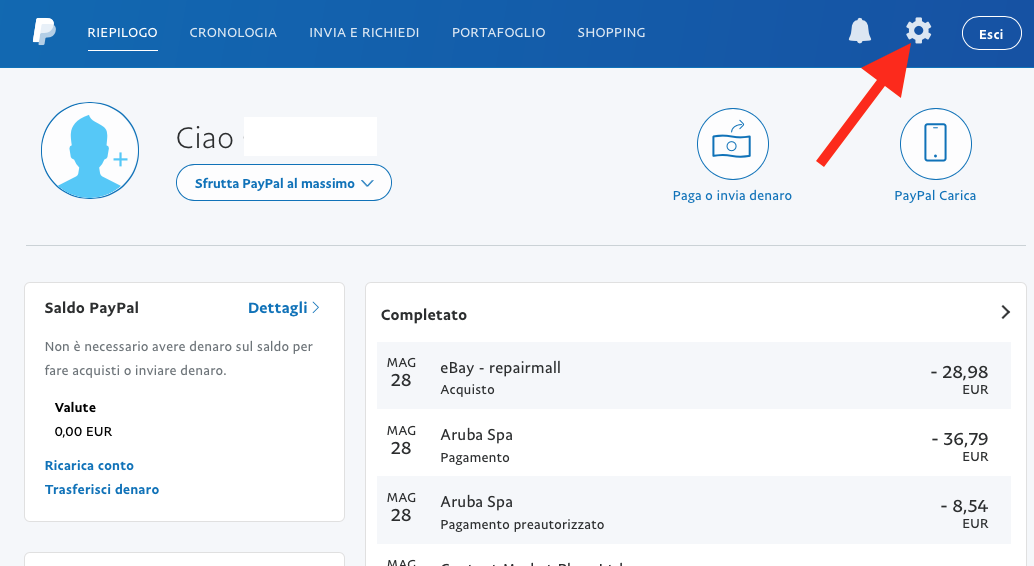Image resolution: width=1034 pixels, height=566 pixels.
Task: Click the PayPal Carica phone icon
Action: click(x=935, y=144)
